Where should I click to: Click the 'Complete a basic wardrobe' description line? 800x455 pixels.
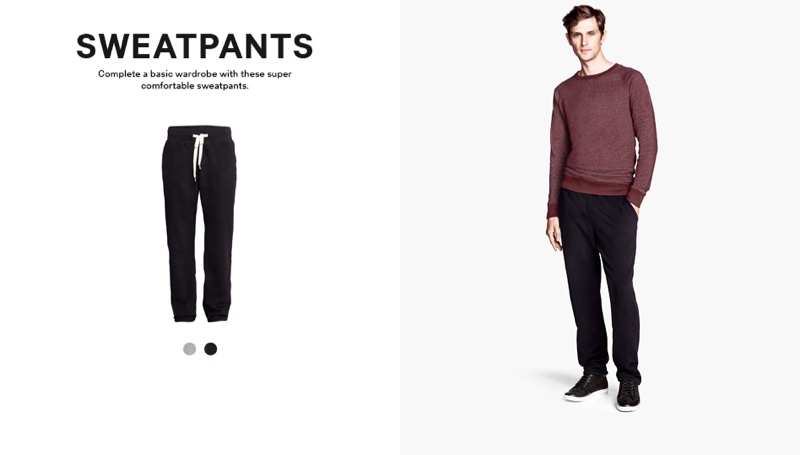pos(195,74)
